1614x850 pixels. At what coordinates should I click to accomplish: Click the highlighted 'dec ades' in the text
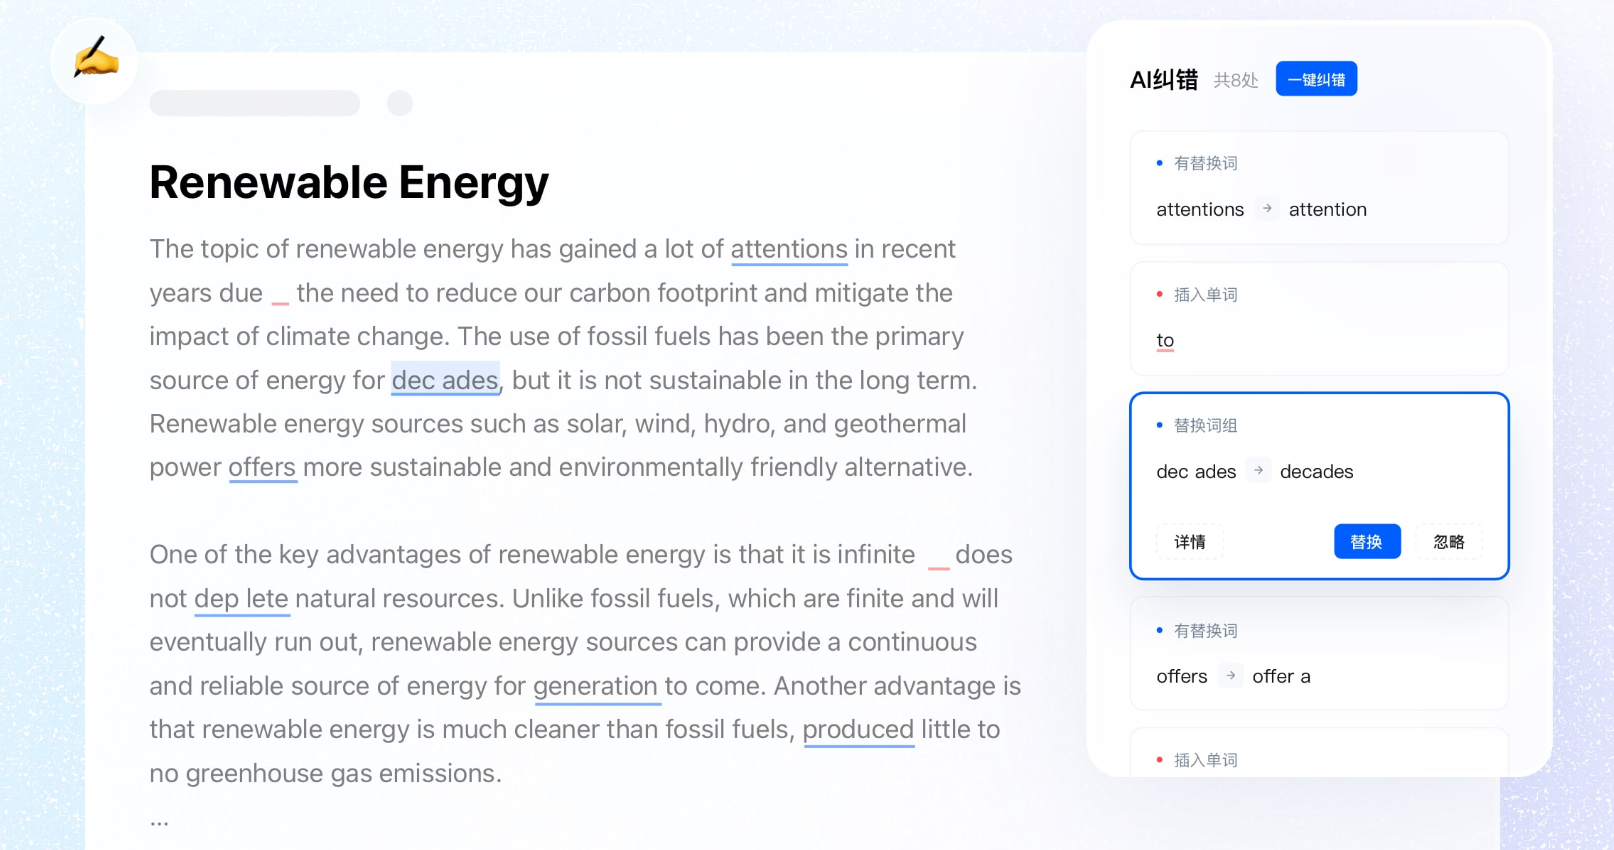(445, 381)
